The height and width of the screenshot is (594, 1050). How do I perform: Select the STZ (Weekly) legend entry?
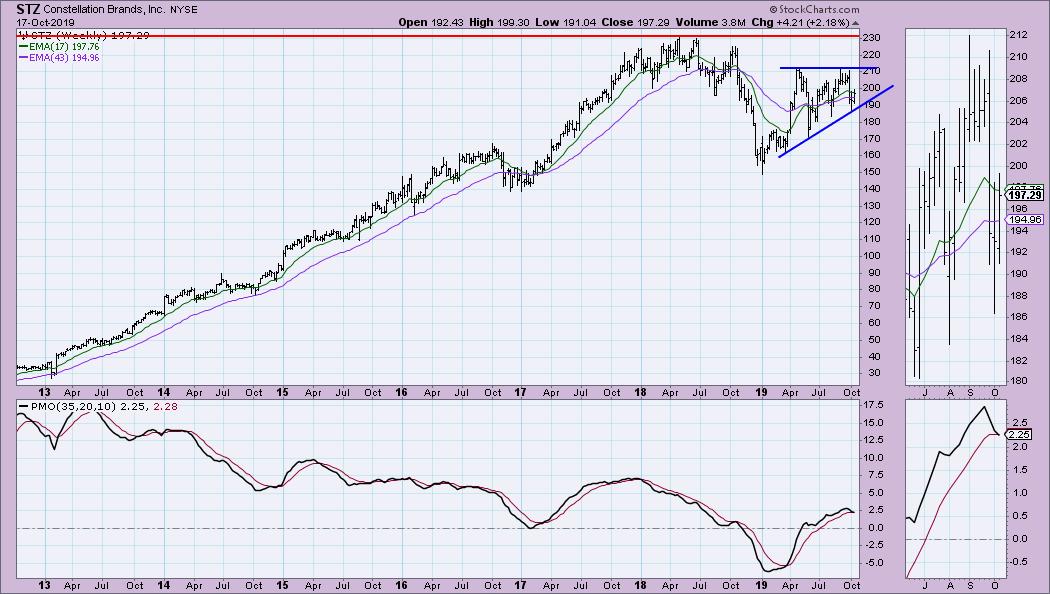(84, 35)
